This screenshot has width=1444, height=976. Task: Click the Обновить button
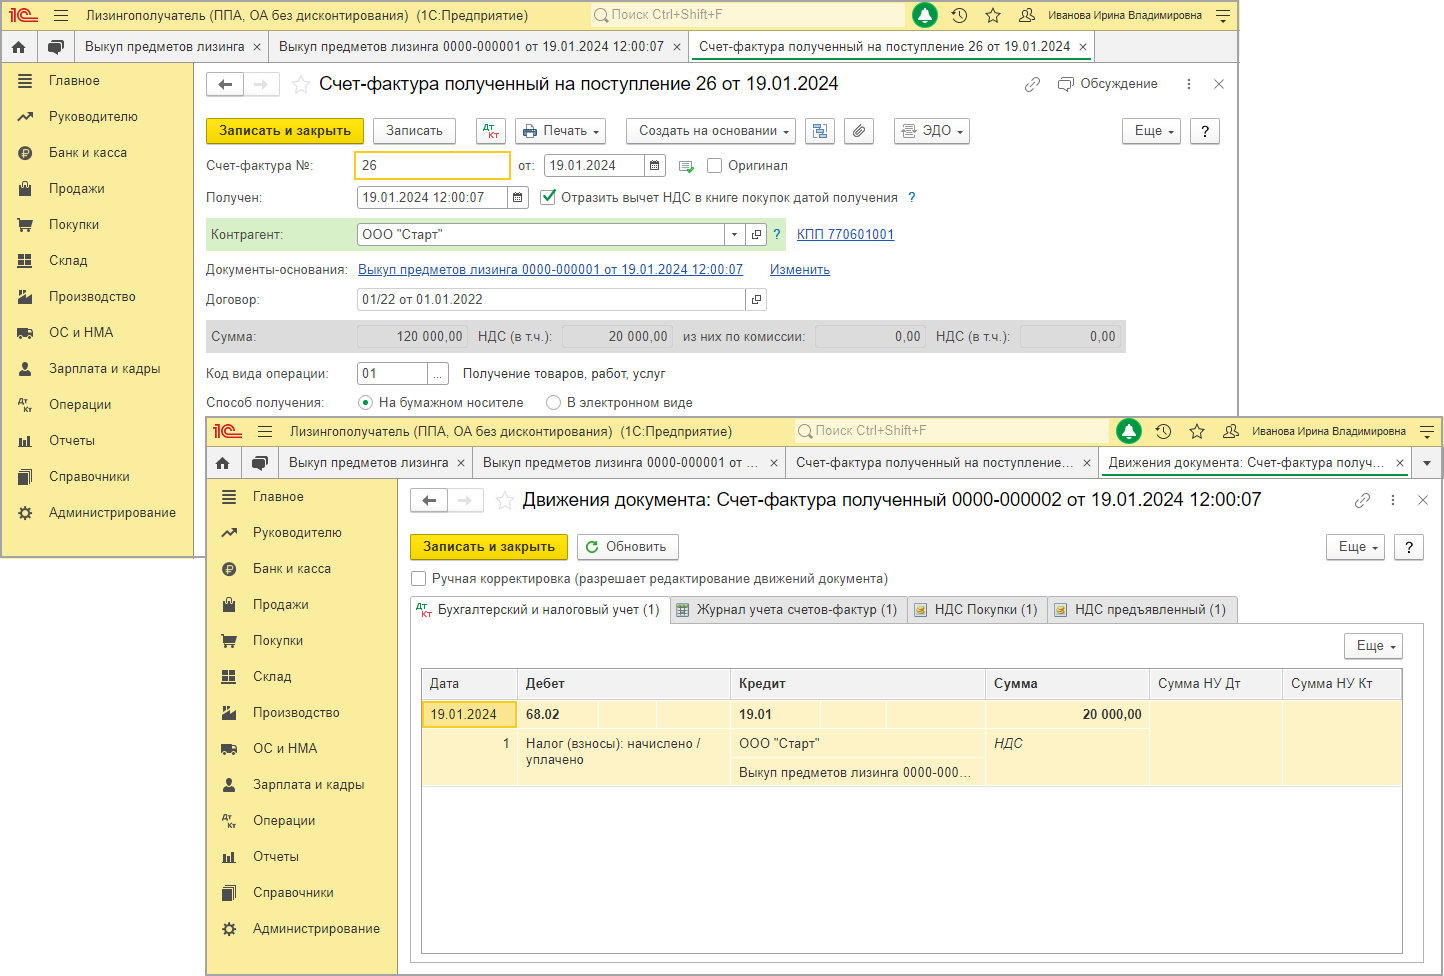click(x=627, y=547)
